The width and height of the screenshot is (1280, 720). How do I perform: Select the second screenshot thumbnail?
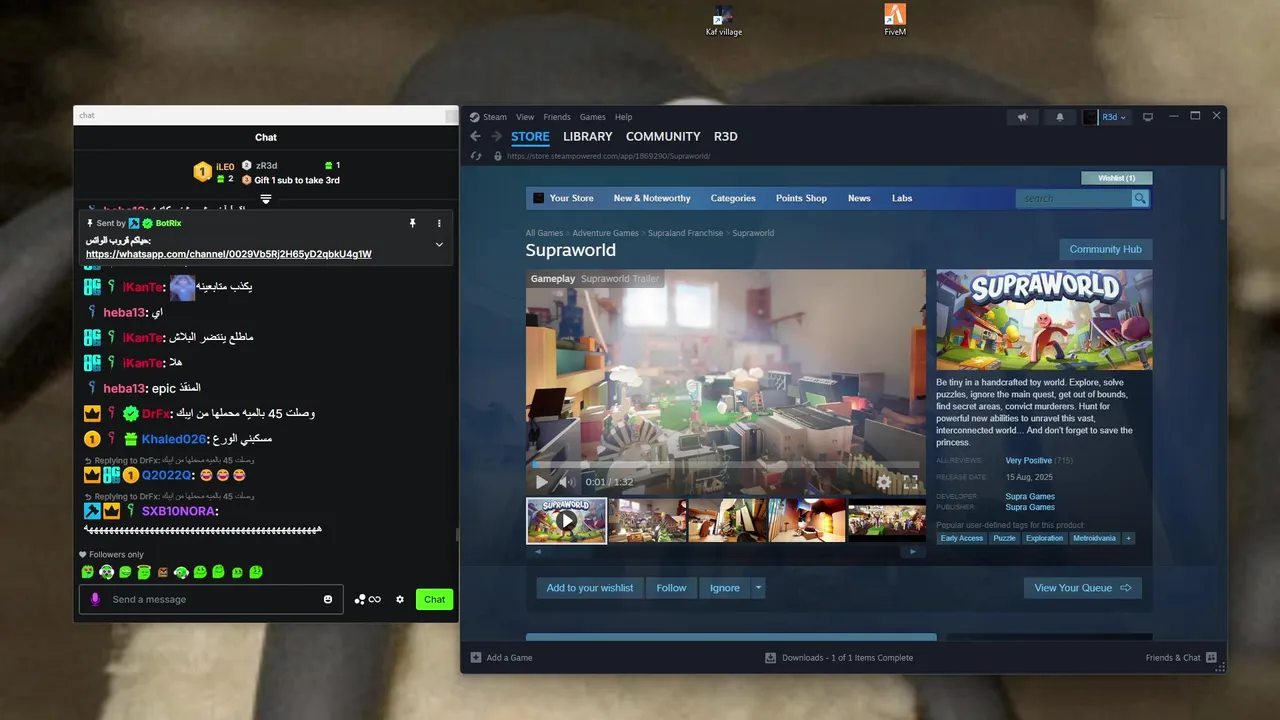pyautogui.click(x=647, y=521)
